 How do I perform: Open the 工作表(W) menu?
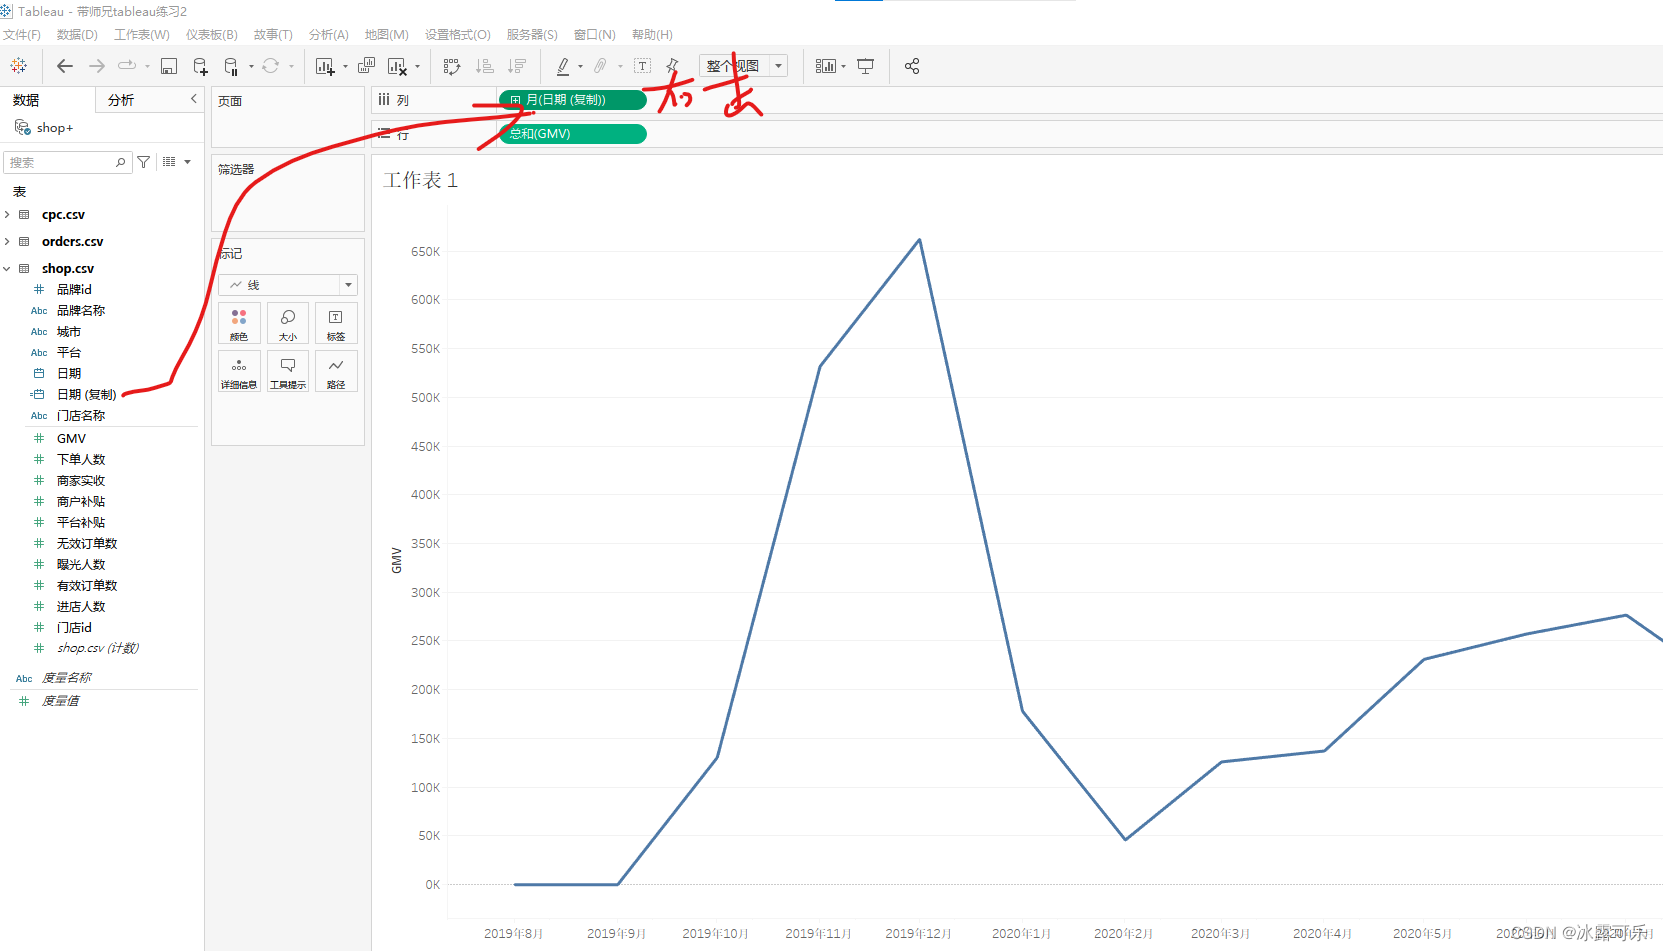click(x=141, y=35)
